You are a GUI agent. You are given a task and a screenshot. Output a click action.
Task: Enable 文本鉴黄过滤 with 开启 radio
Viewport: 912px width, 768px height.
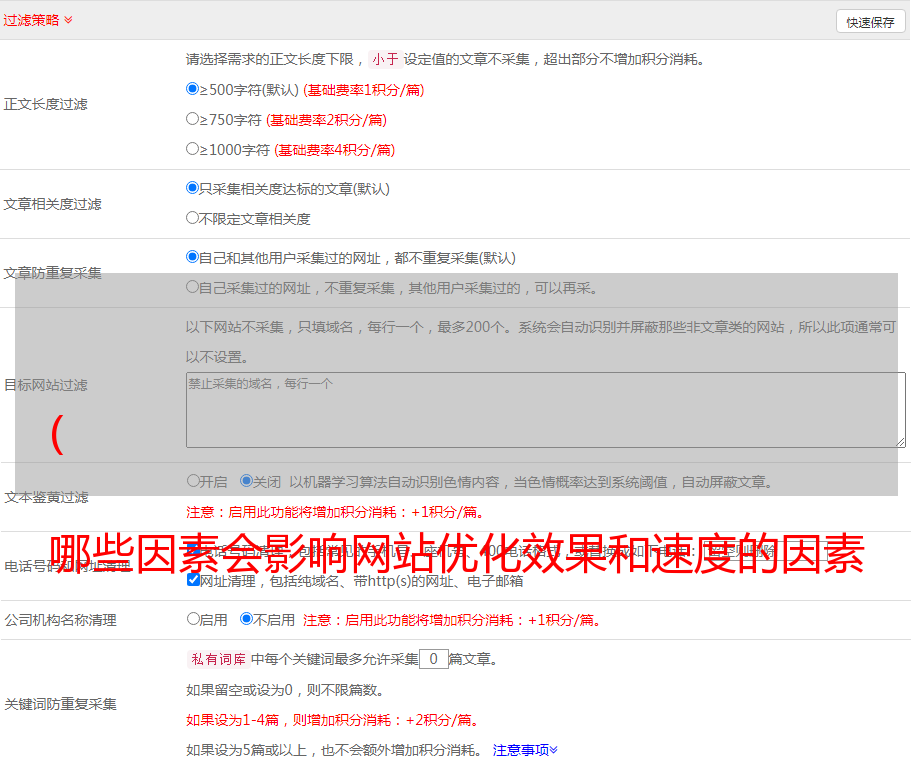click(x=193, y=481)
